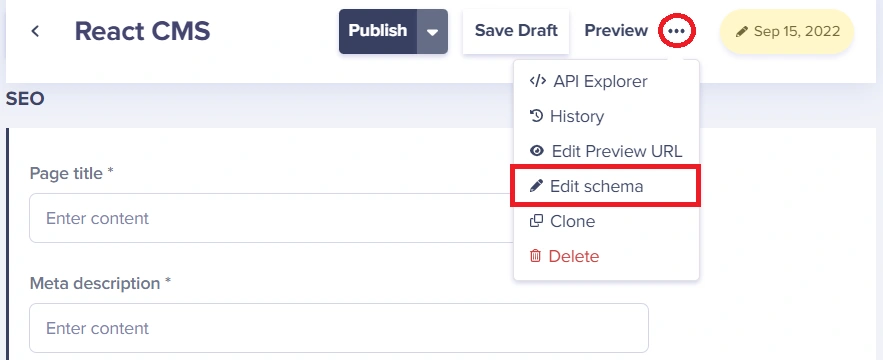Focus the Meta description input field
883x360 pixels.
[339, 328]
